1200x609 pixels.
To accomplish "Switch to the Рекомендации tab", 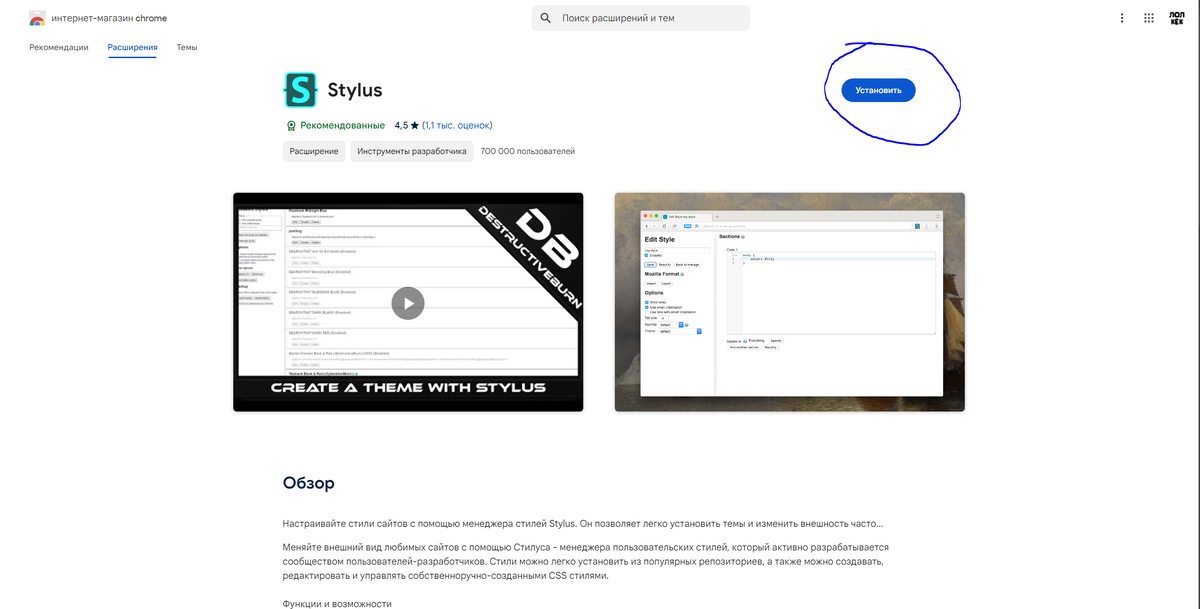I will 59,47.
